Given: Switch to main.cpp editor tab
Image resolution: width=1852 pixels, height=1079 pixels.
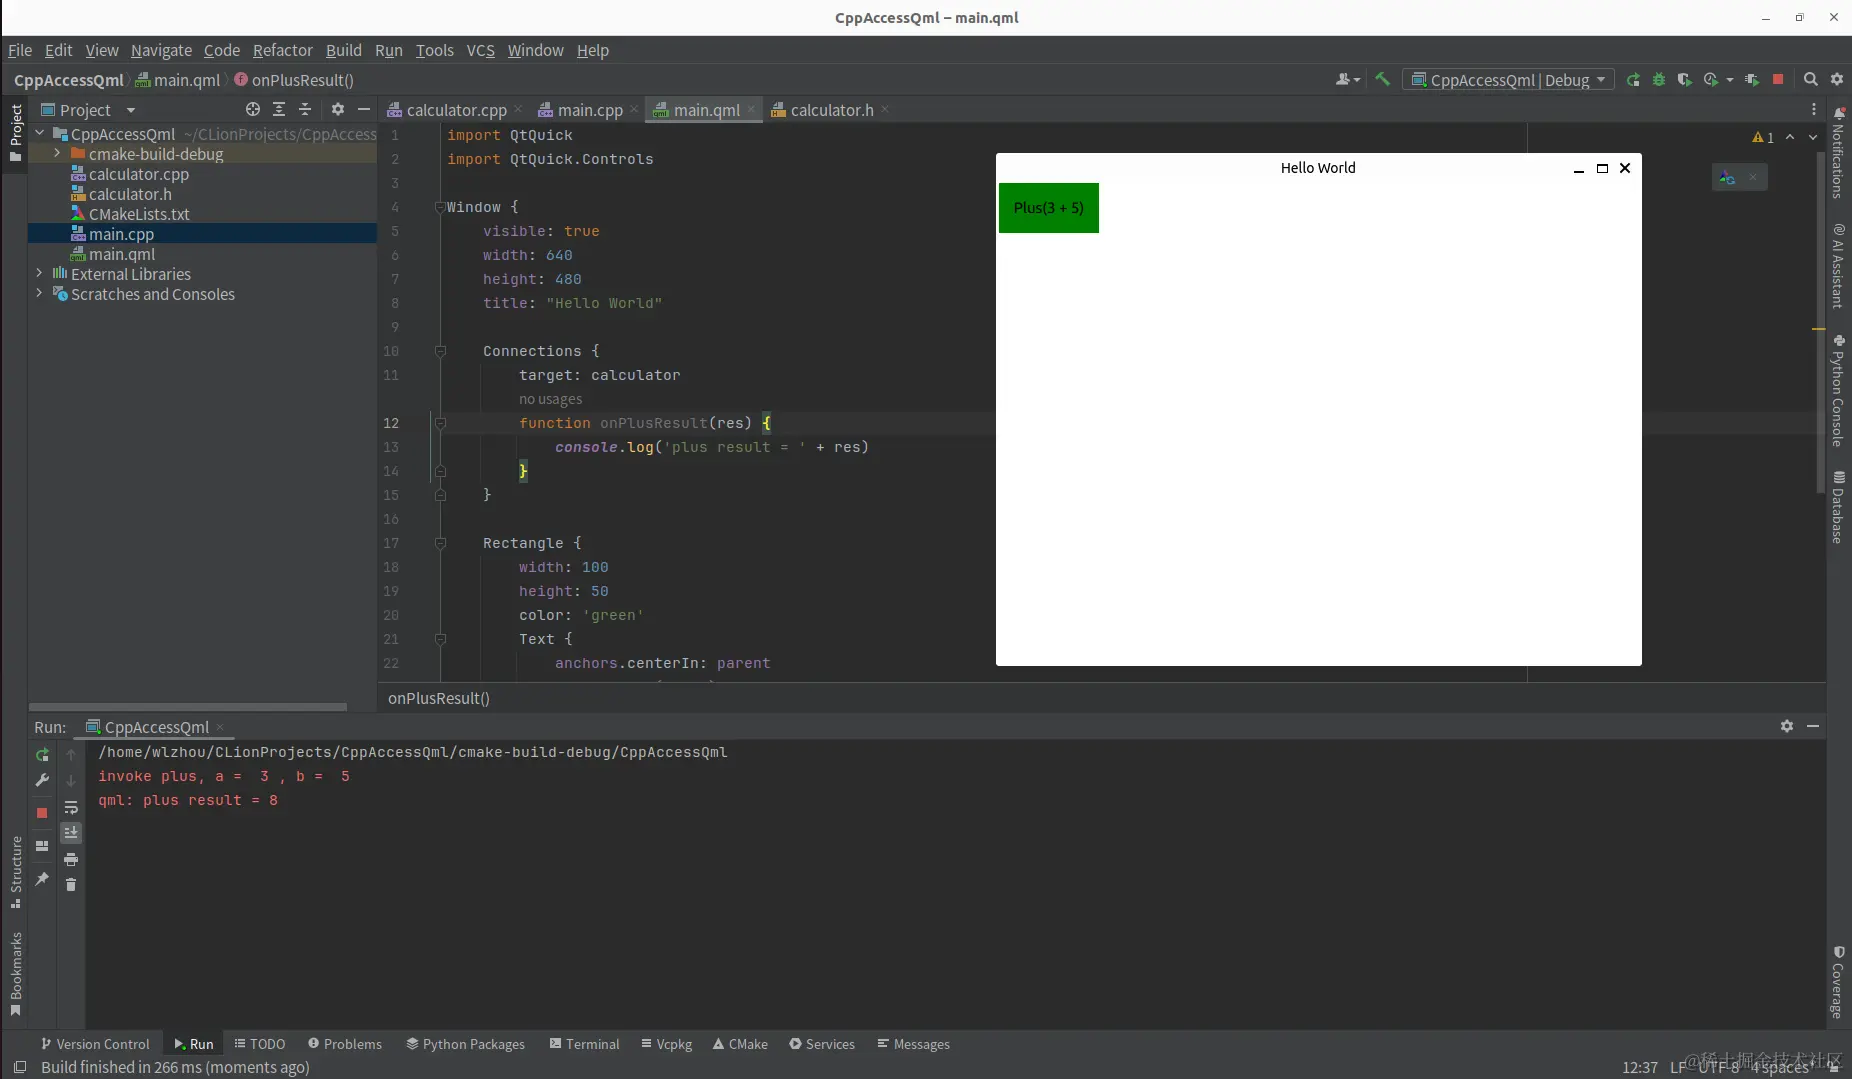Looking at the screenshot, I should pos(590,110).
